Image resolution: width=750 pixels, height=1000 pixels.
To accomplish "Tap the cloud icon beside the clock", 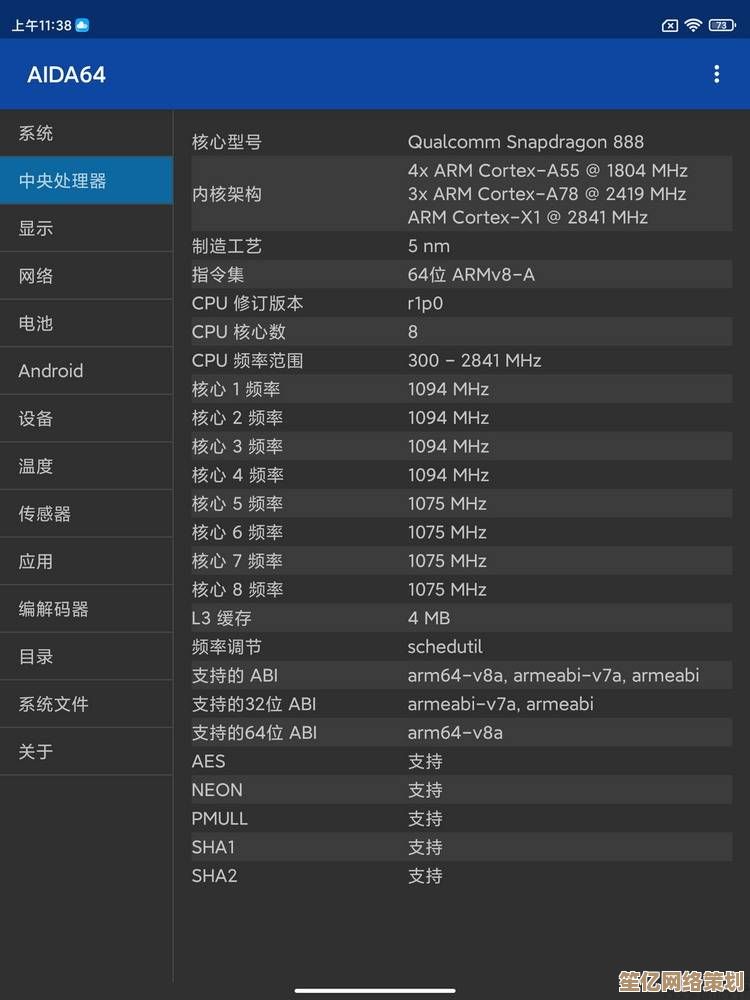I will pyautogui.click(x=82, y=25).
